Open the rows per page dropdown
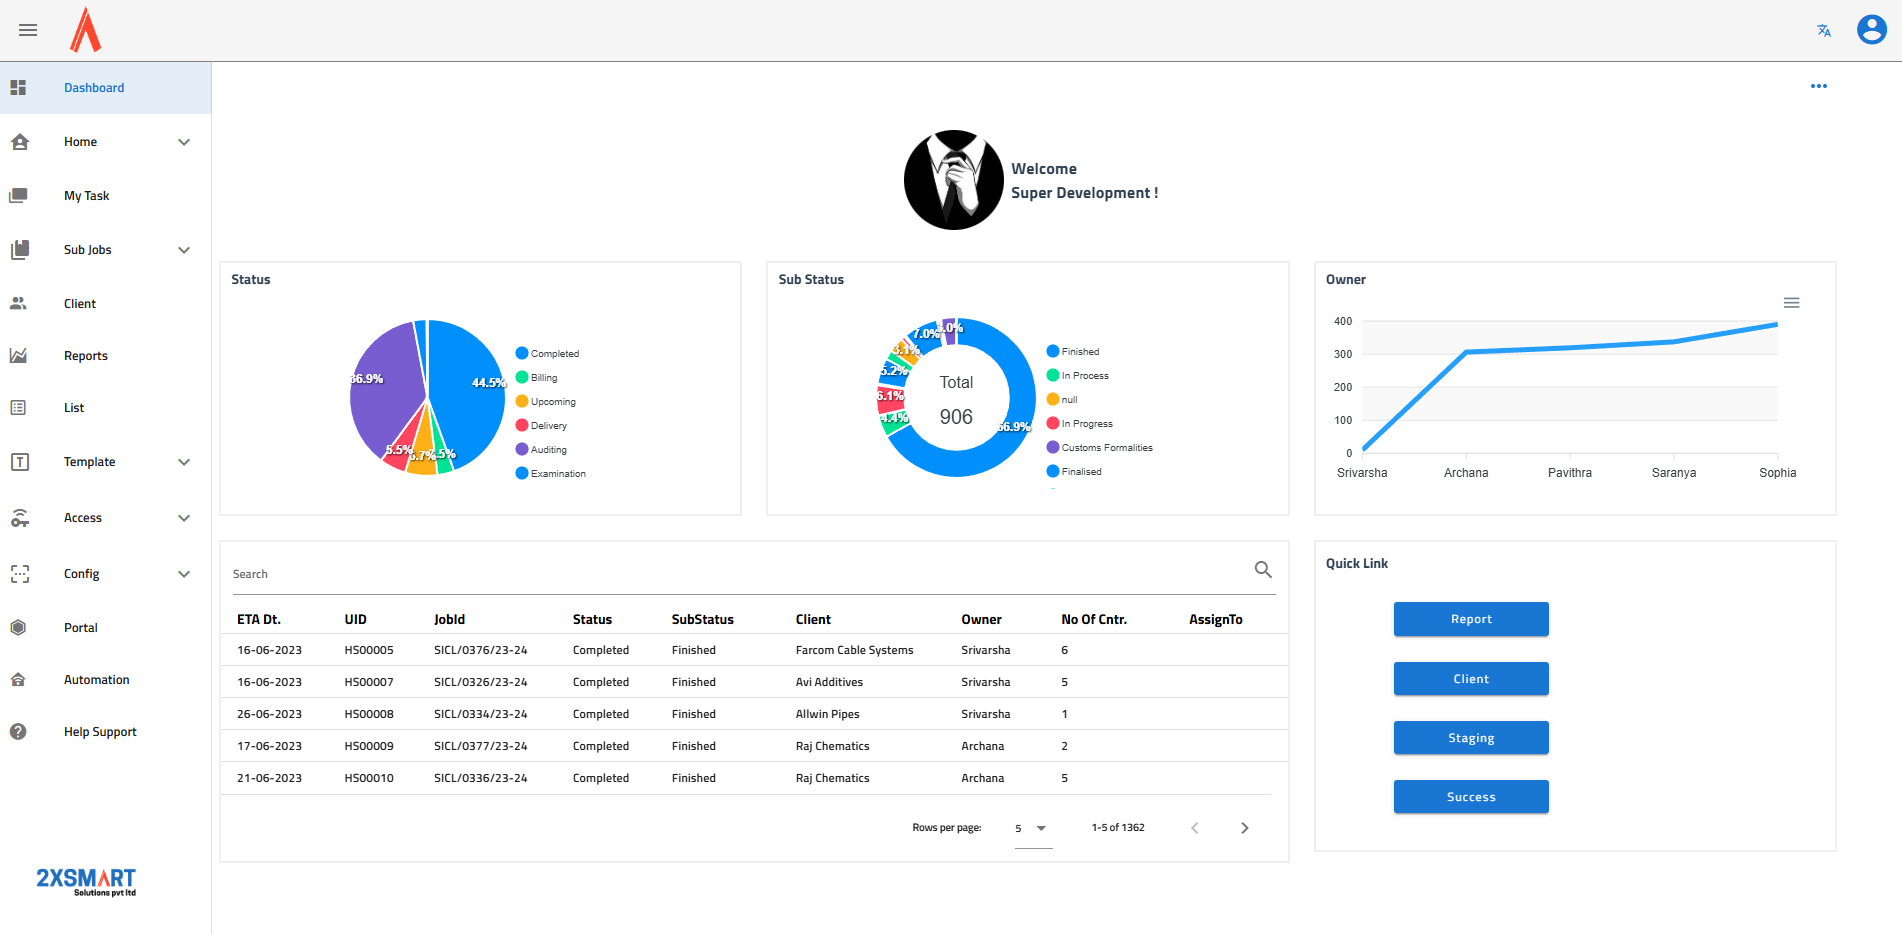This screenshot has height=934, width=1902. coord(1033,828)
